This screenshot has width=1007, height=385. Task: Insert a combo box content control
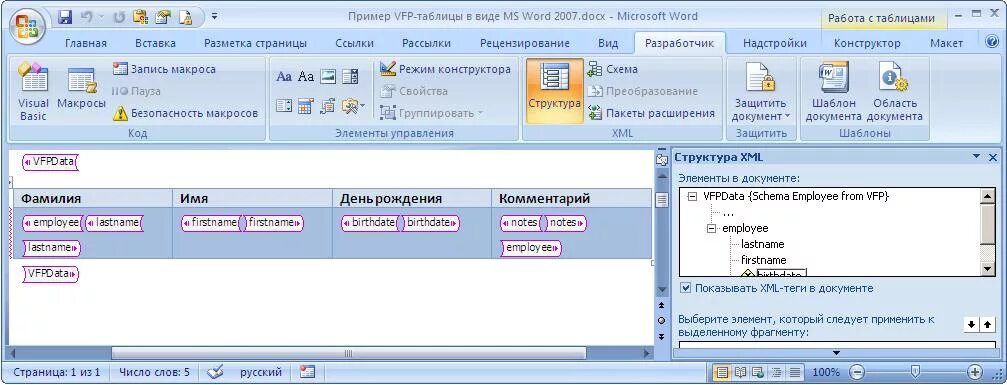[350, 76]
